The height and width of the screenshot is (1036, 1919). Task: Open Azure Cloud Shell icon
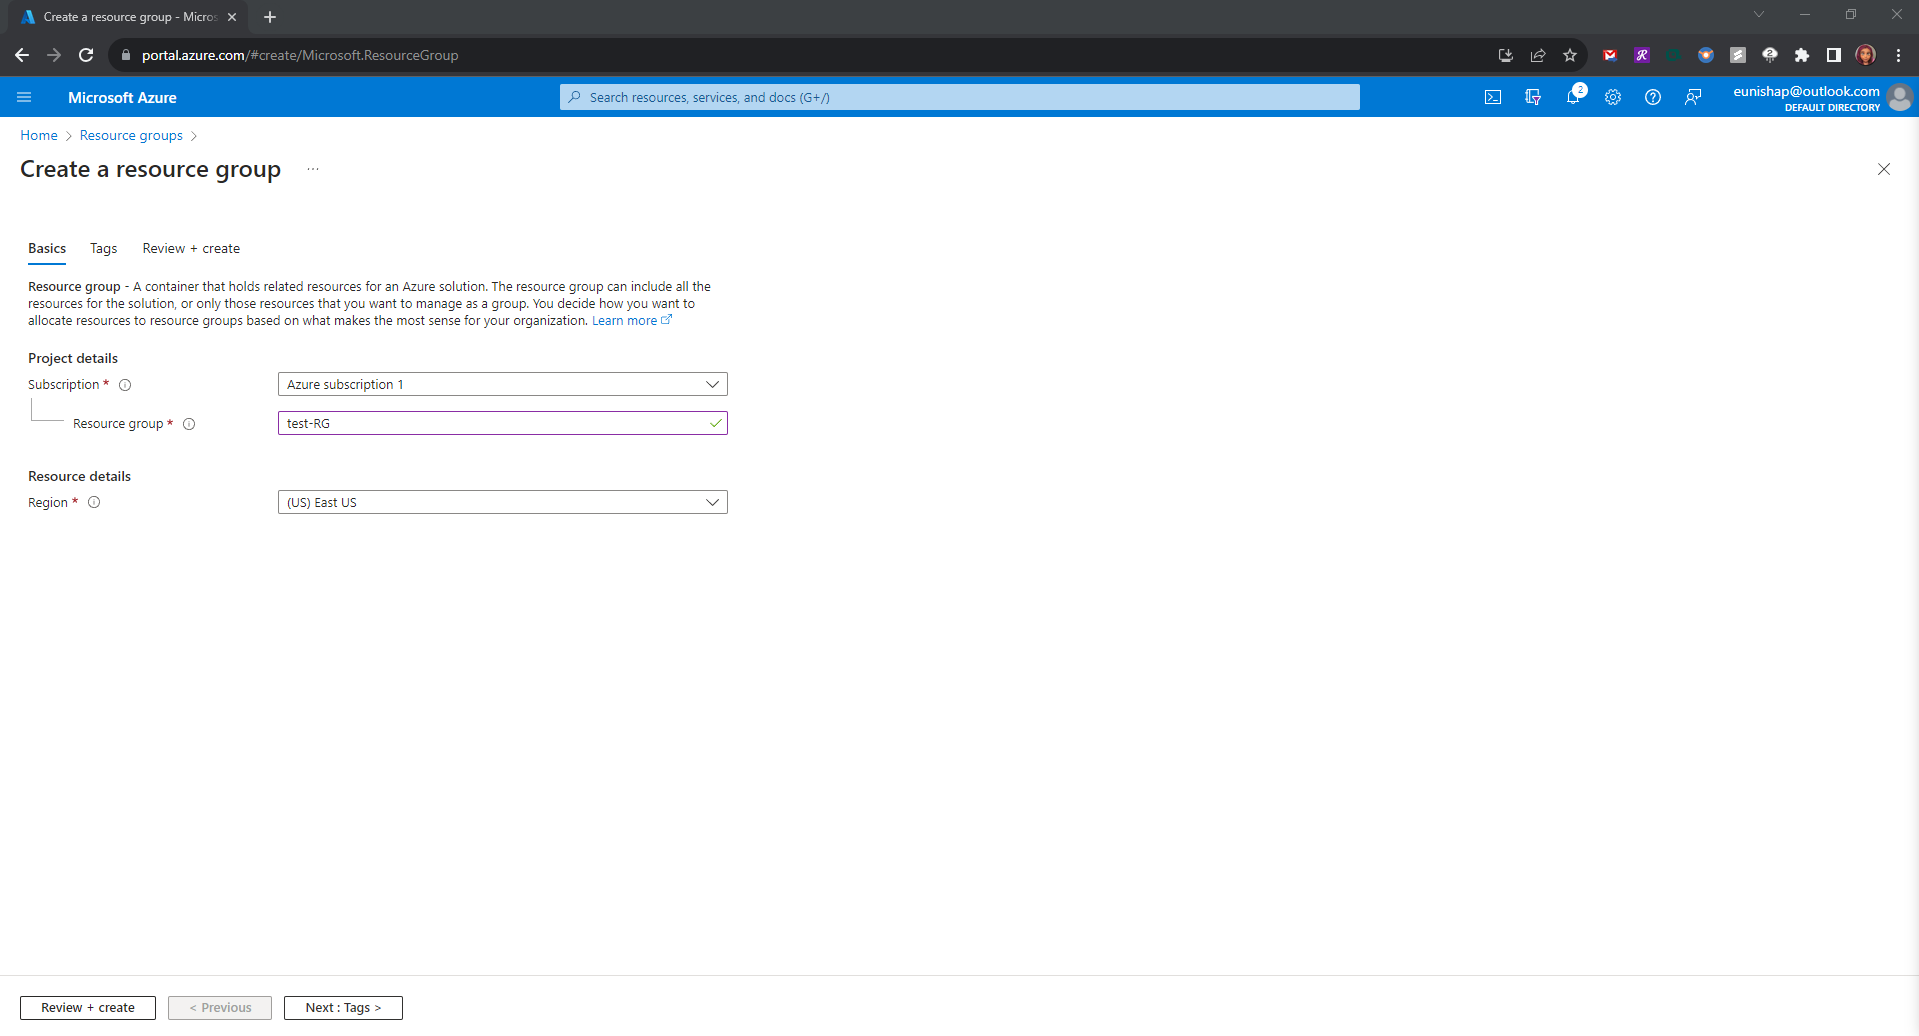tap(1492, 97)
